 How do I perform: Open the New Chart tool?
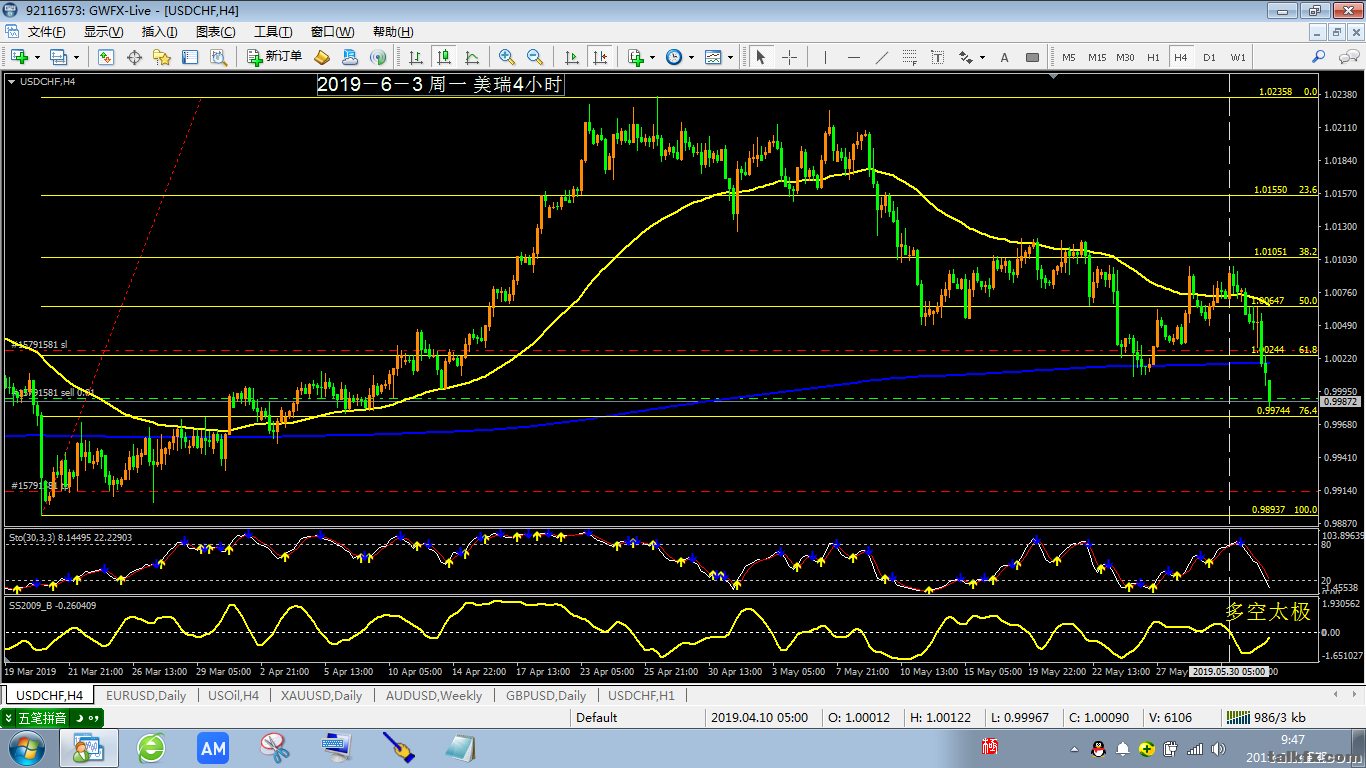[x=19, y=57]
